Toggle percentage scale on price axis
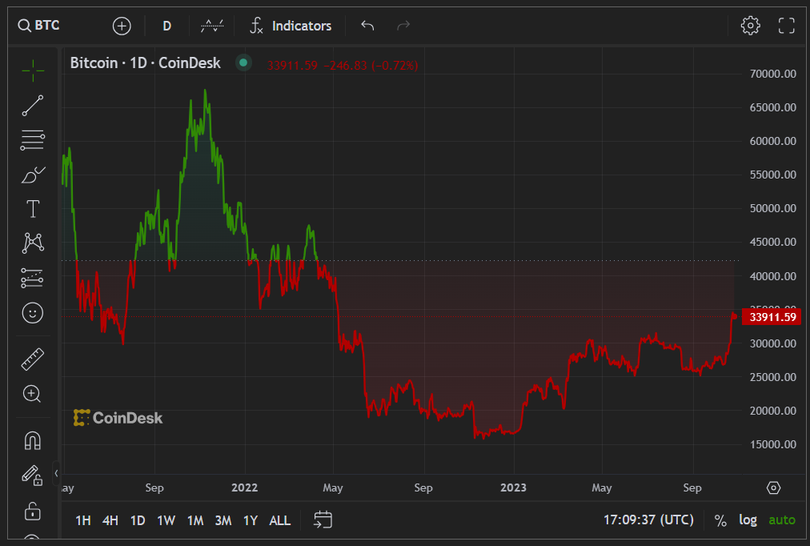 tap(720, 520)
